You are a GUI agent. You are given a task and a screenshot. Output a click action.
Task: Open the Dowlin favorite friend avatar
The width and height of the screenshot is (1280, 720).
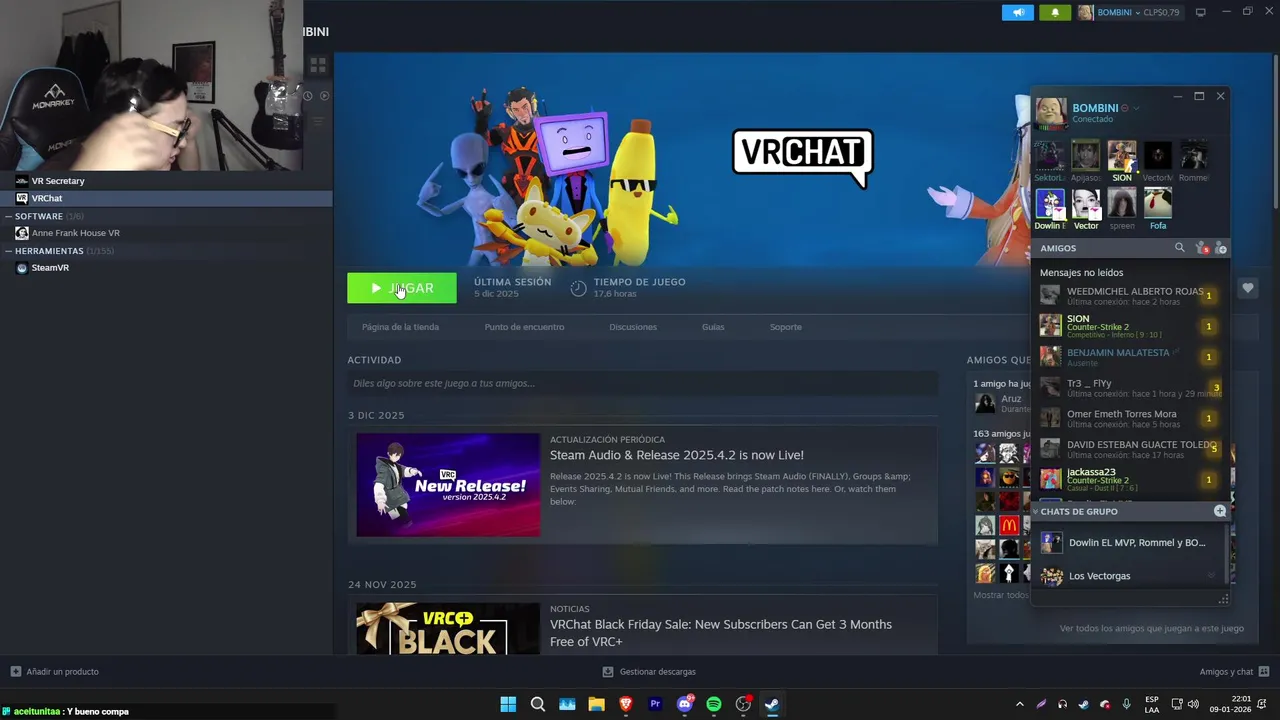tap(1050, 204)
